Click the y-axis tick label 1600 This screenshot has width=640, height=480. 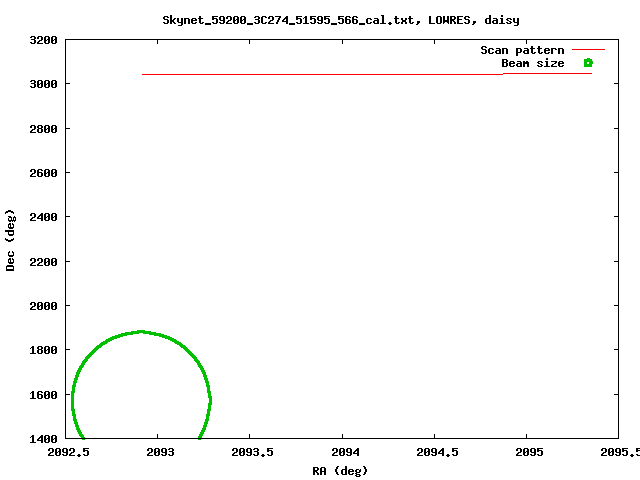[x=43, y=395]
